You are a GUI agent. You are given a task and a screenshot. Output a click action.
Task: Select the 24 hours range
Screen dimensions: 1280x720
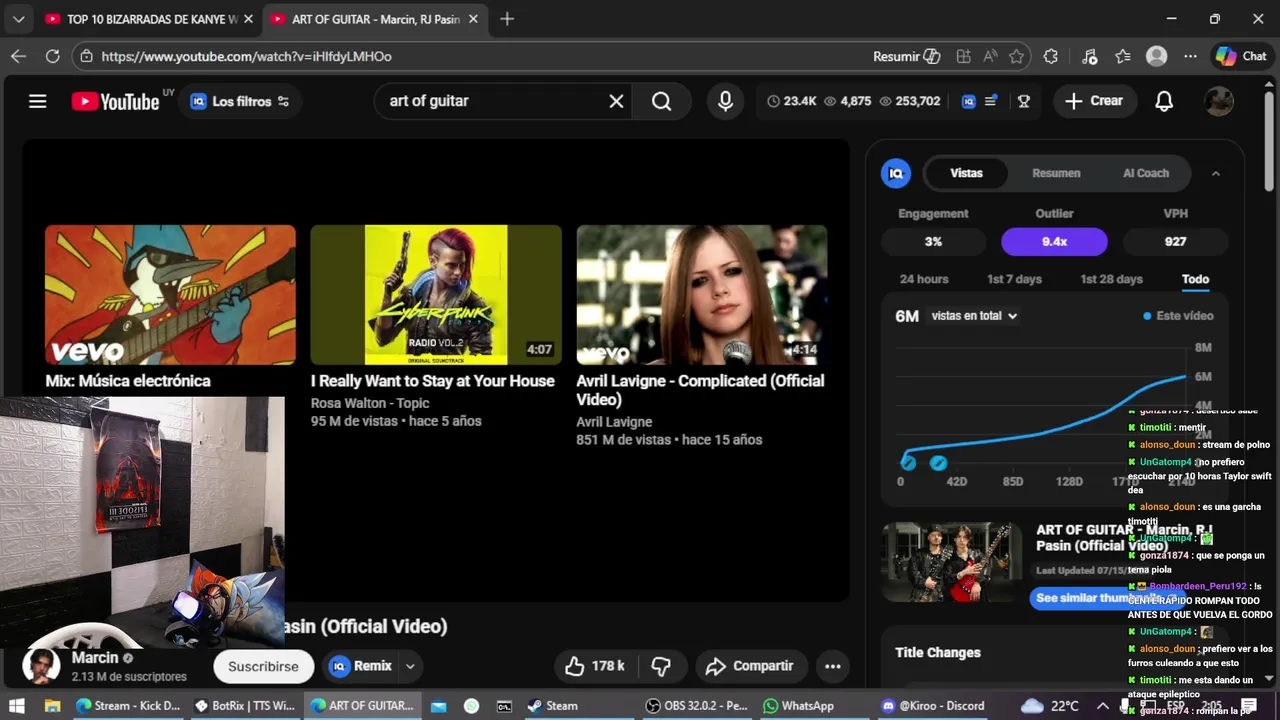click(924, 279)
